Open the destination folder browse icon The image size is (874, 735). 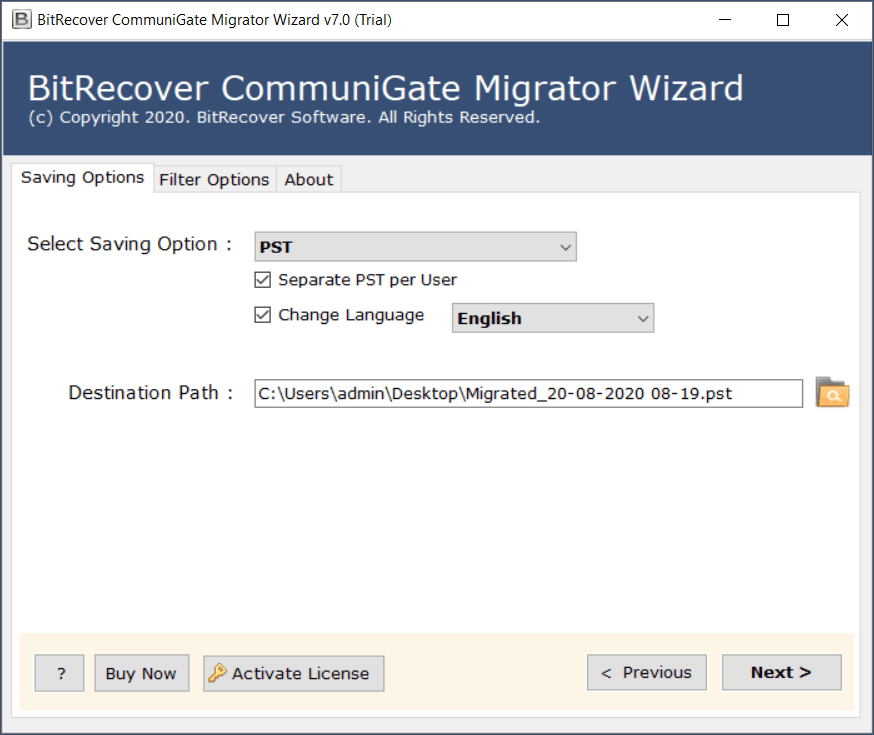(832, 392)
